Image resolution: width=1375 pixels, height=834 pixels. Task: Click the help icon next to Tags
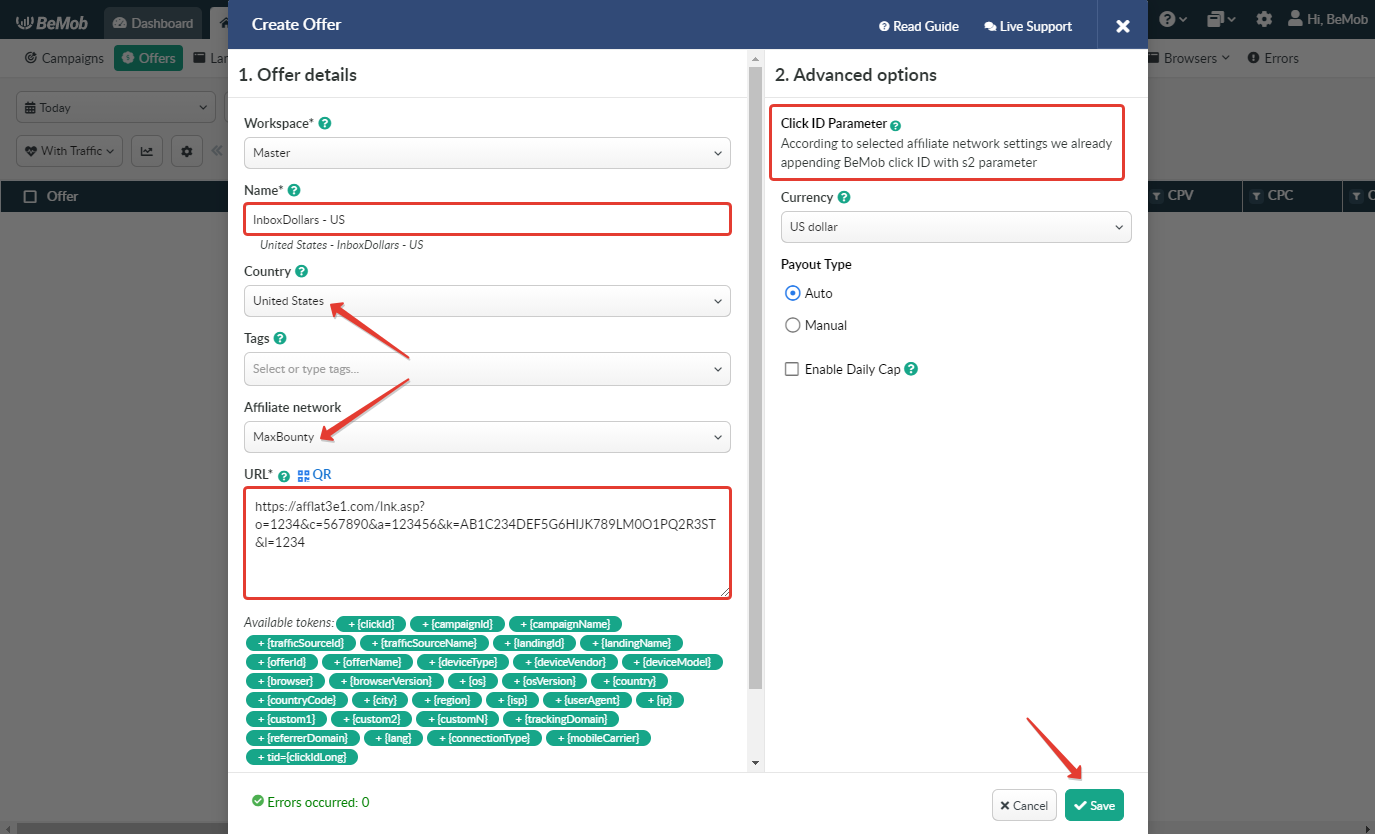tap(280, 338)
